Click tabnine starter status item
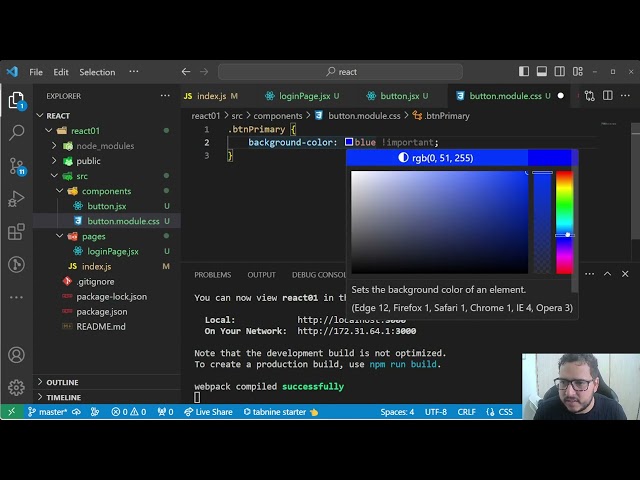Screen dimensions: 640x480 [x=280, y=412]
